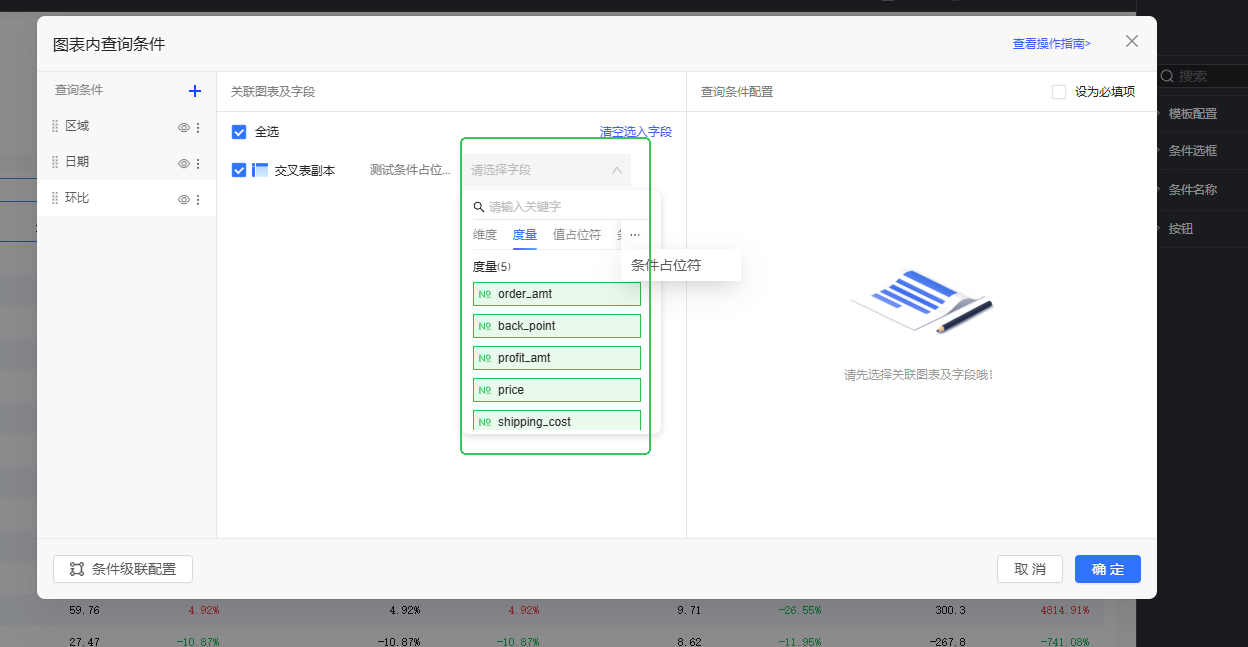Click the cascade icon on 条件级联配置 button

click(x=77, y=569)
